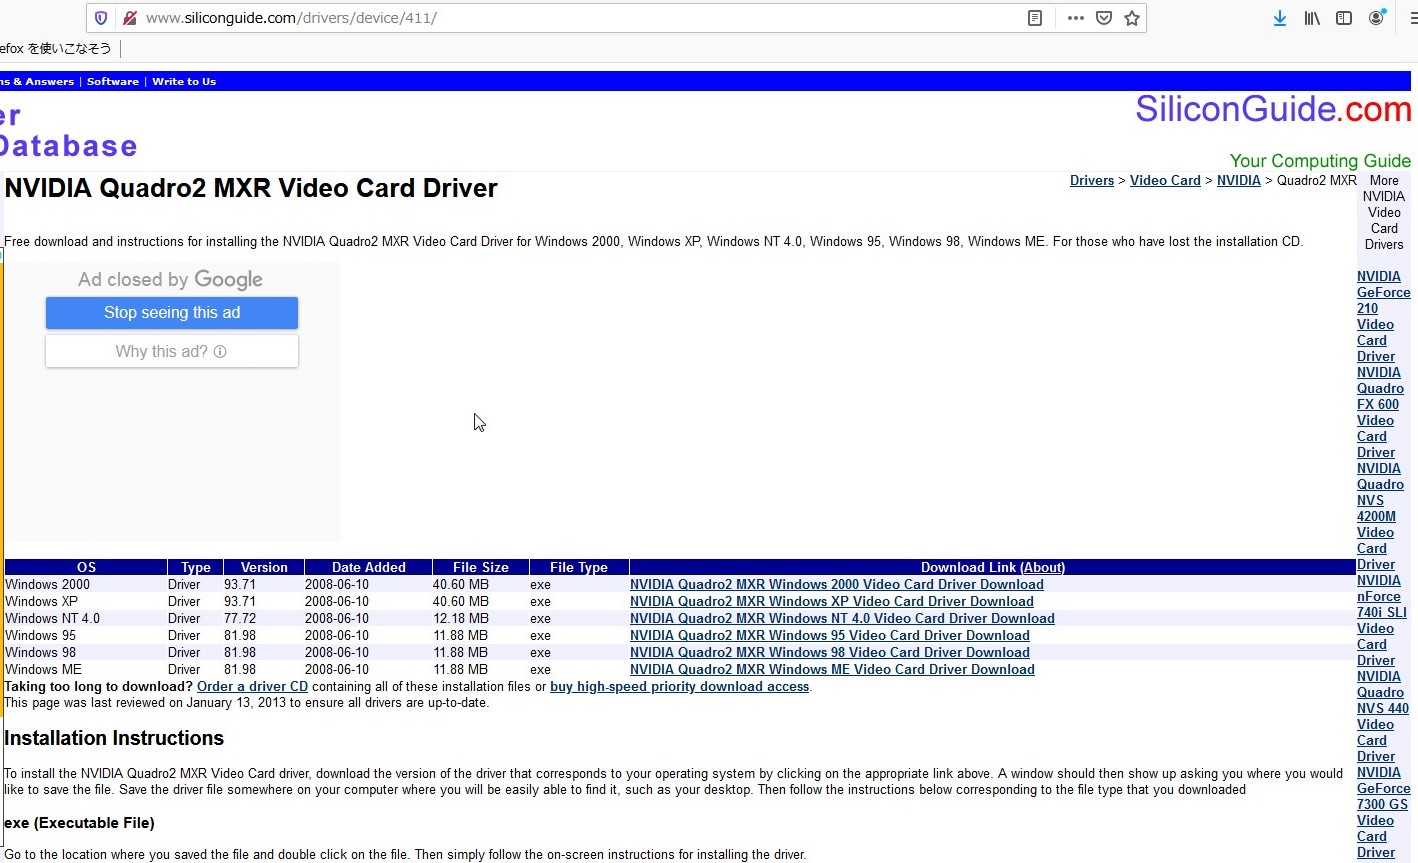Open NVIDIA Quadro FX 600 Driver link
Viewport: 1418px width, 863px height.
click(x=1380, y=413)
